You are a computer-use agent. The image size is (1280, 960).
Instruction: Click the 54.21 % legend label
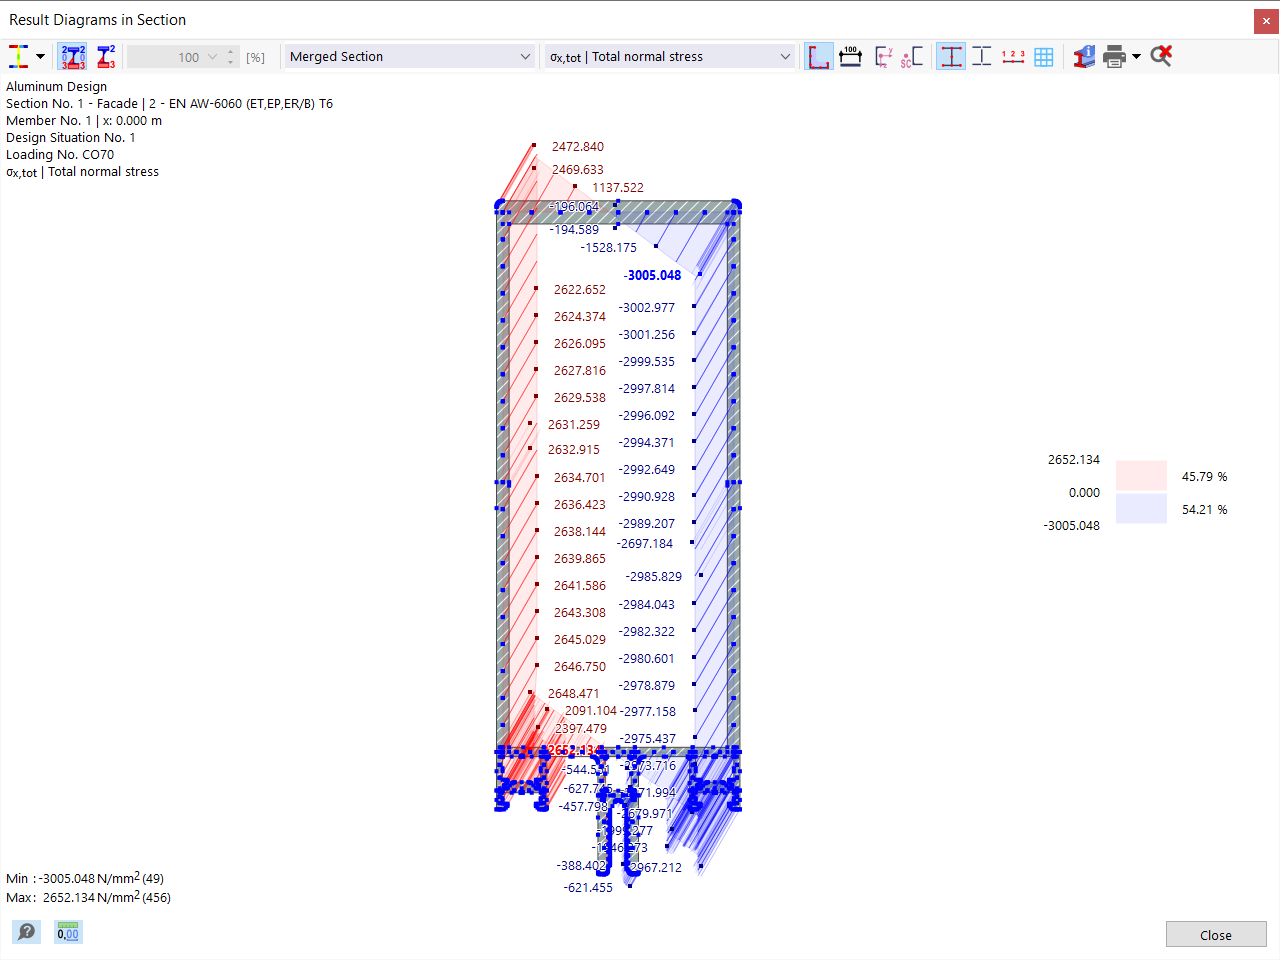coord(1204,510)
